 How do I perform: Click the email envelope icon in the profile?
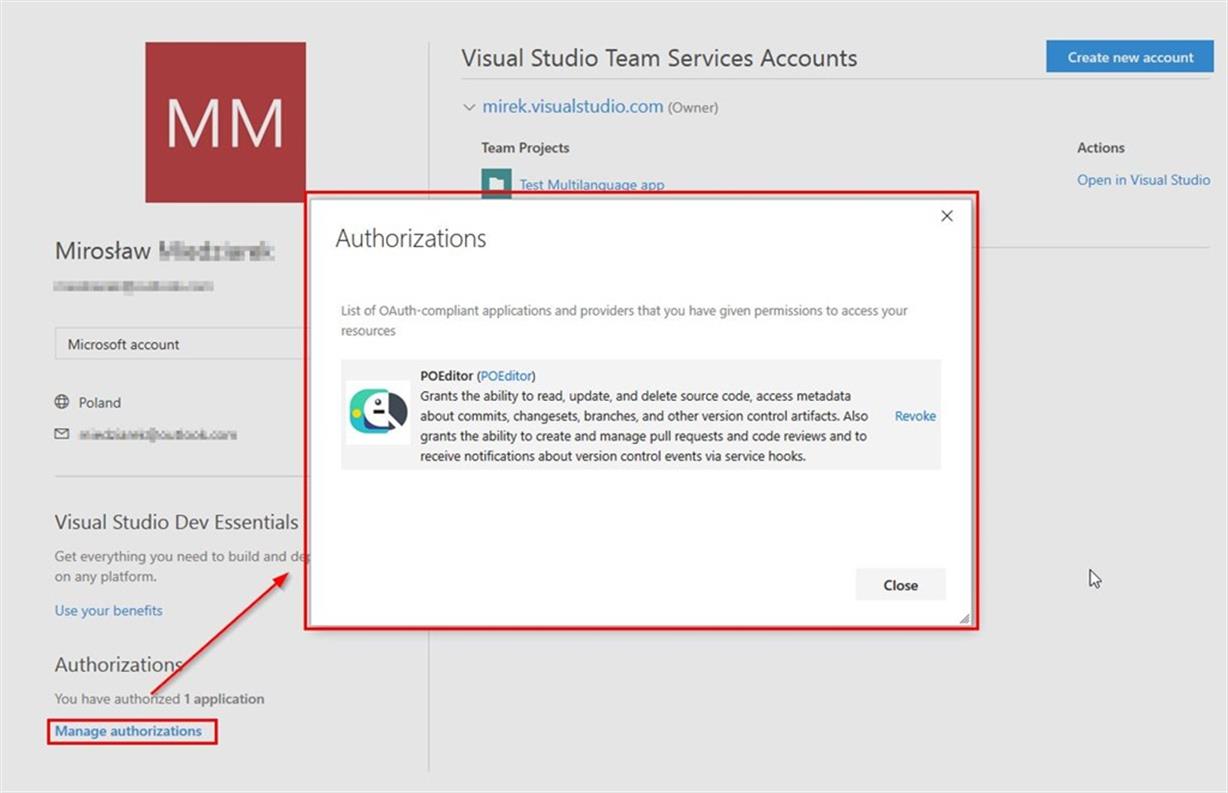(x=62, y=434)
